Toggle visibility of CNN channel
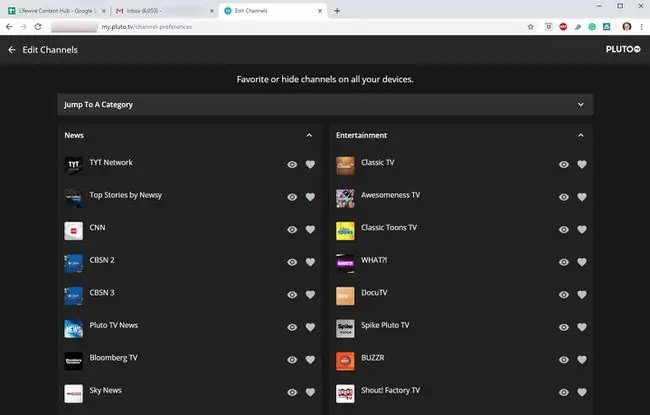650x415 pixels. [x=292, y=230]
